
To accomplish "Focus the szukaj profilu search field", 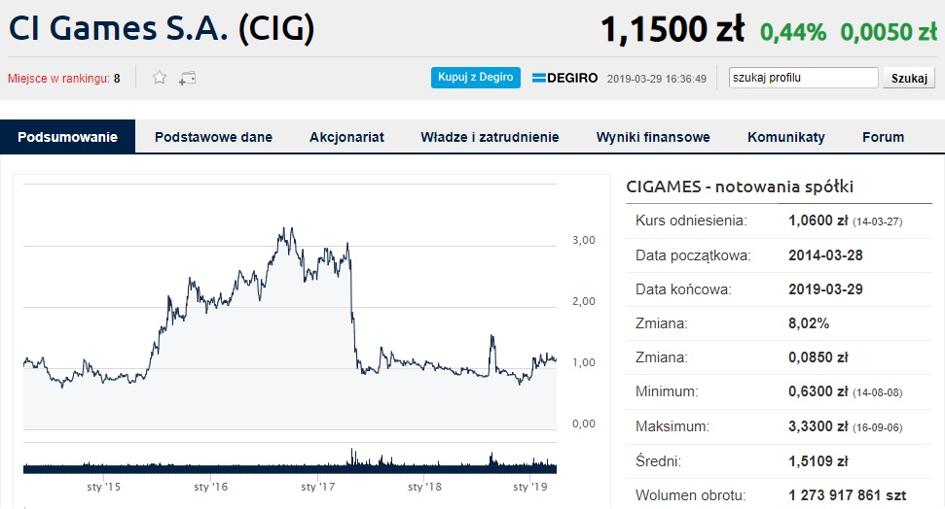I will pos(803,78).
